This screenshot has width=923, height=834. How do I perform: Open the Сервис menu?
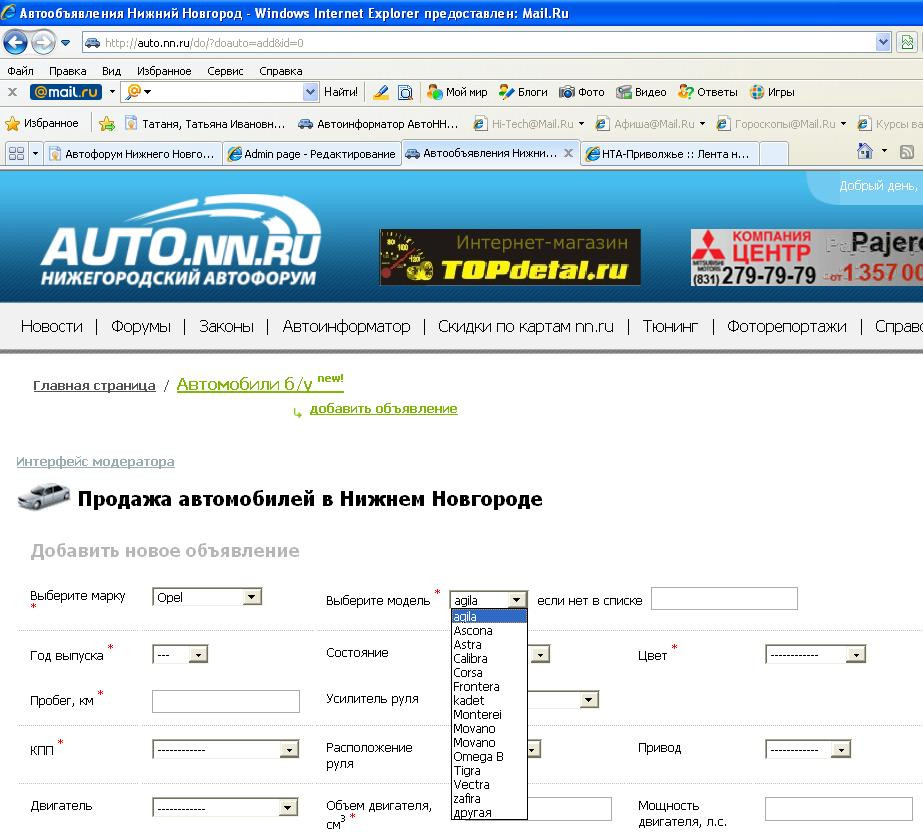tap(225, 71)
